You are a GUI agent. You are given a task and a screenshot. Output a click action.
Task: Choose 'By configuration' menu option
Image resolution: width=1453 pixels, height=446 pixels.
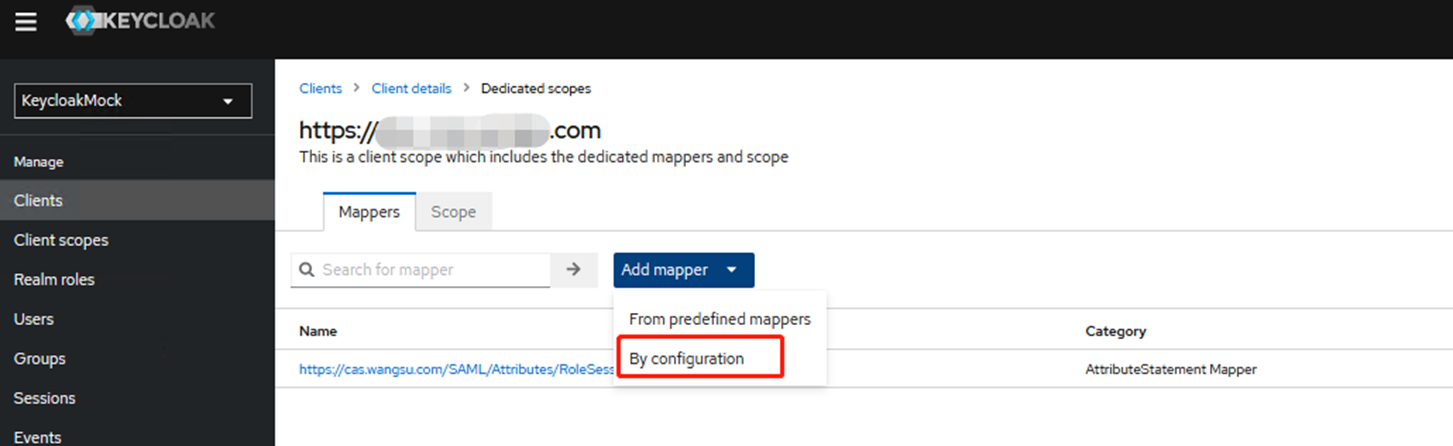686,358
